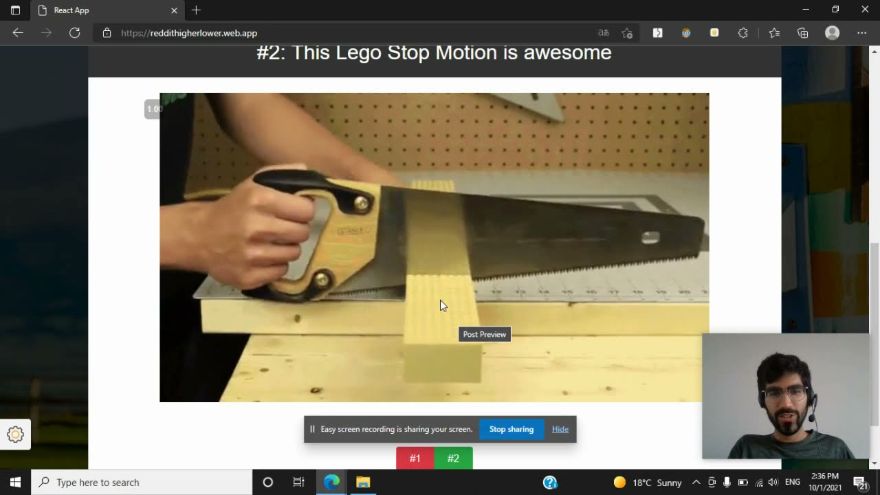The width and height of the screenshot is (880, 495).
Task: Click the 1.00 playback speed badge
Action: click(x=153, y=109)
